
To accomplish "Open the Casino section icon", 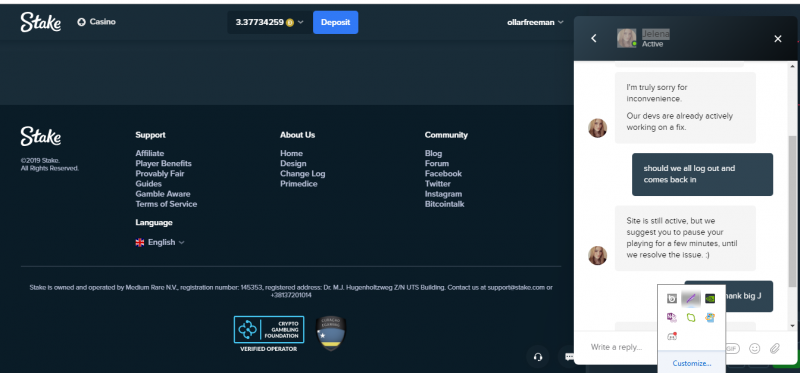I will 81,22.
